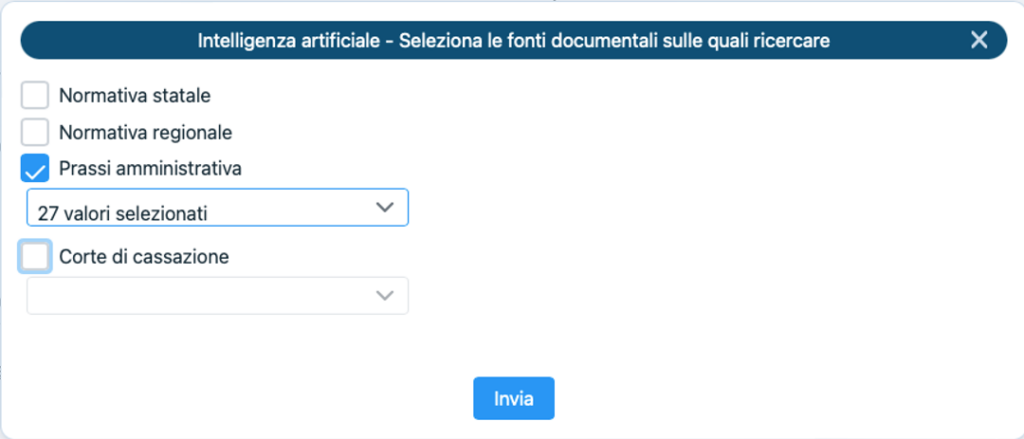Image resolution: width=1024 pixels, height=439 pixels.
Task: Open the "27 valori selezionati" dropdown
Action: (x=217, y=208)
